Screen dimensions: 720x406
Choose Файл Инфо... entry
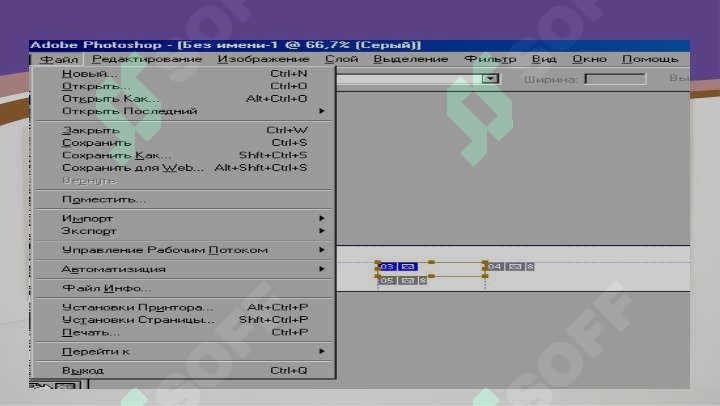click(x=184, y=288)
